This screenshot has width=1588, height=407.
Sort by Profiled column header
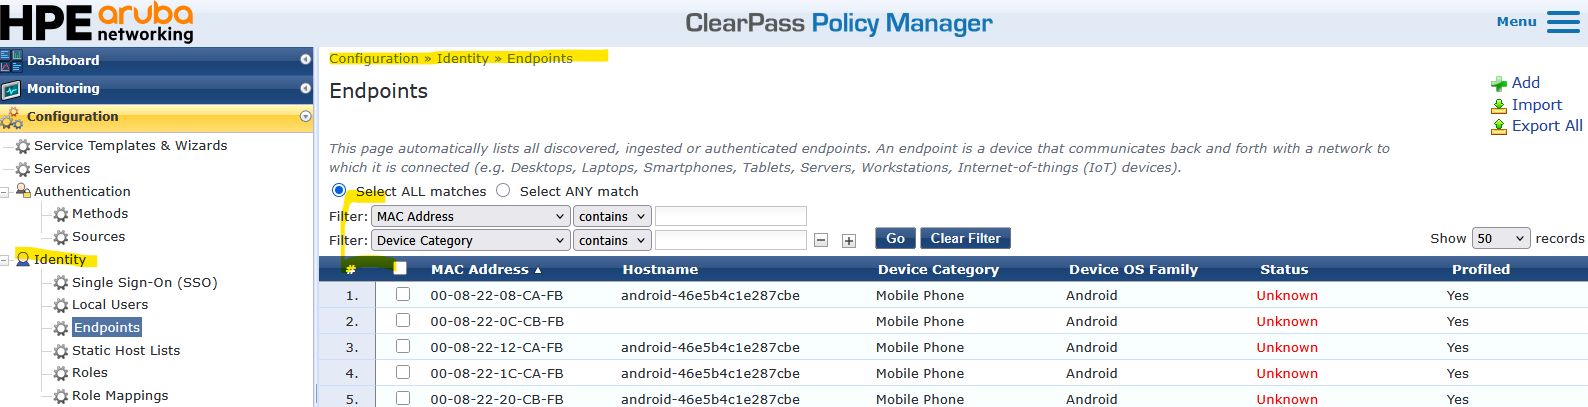tap(1481, 269)
